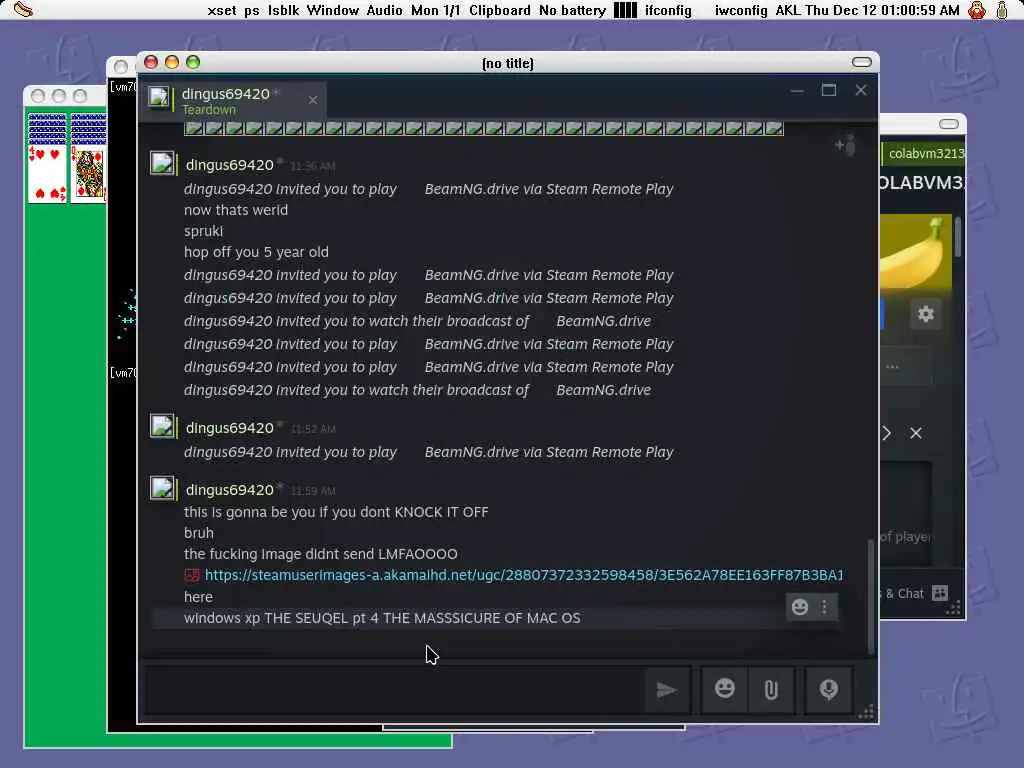This screenshot has width=1024, height=768.
Task: Send the chat message with arrow button
Action: point(667,690)
